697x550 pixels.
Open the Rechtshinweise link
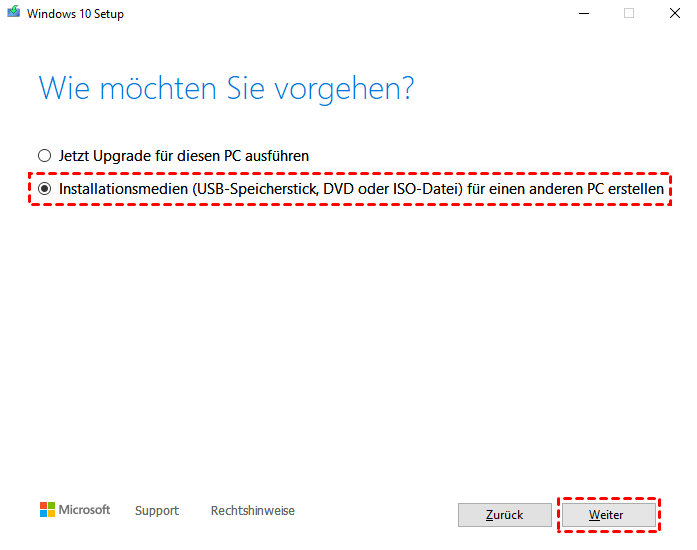252,511
